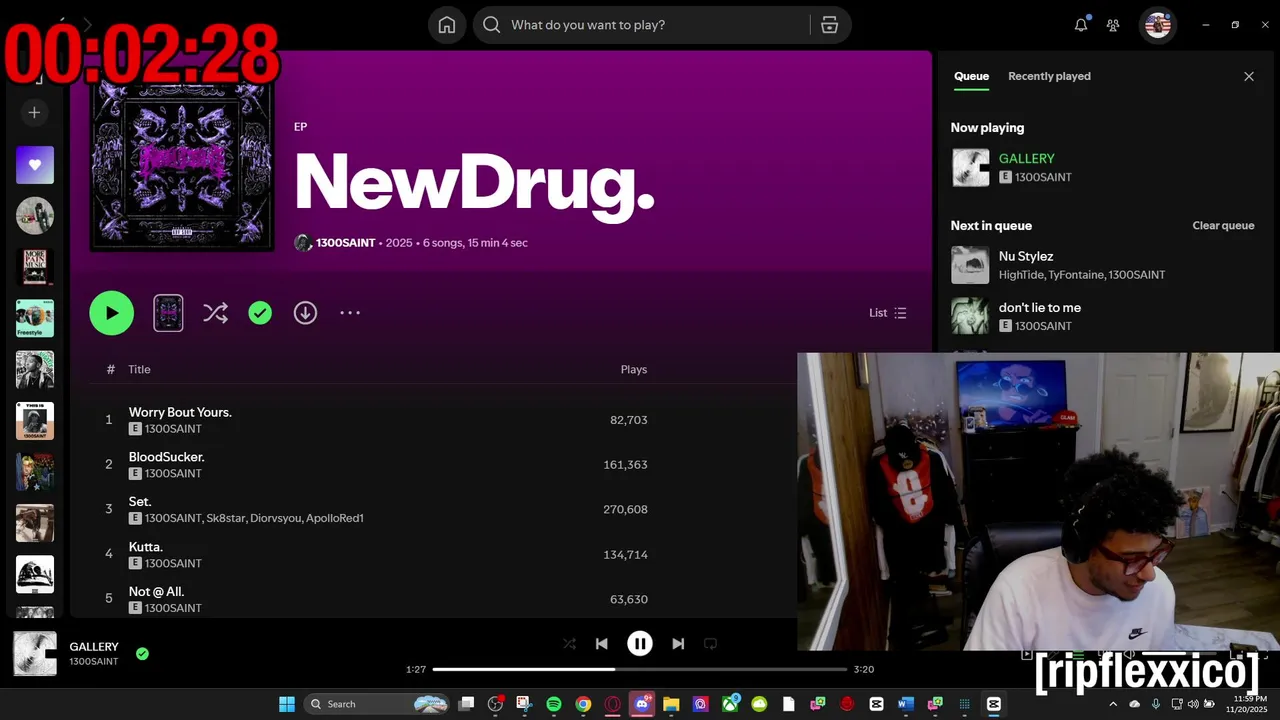Switch to the Recently played tab

click(x=1049, y=76)
